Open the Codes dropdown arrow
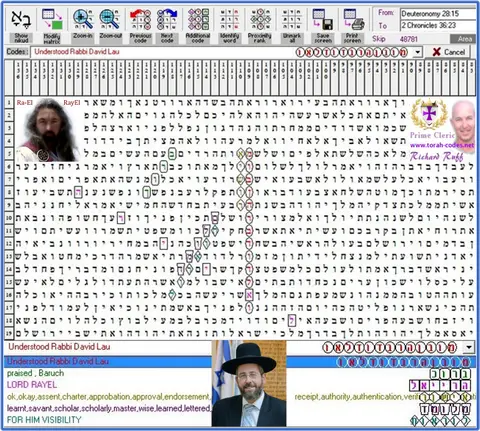 [x=417, y=52]
